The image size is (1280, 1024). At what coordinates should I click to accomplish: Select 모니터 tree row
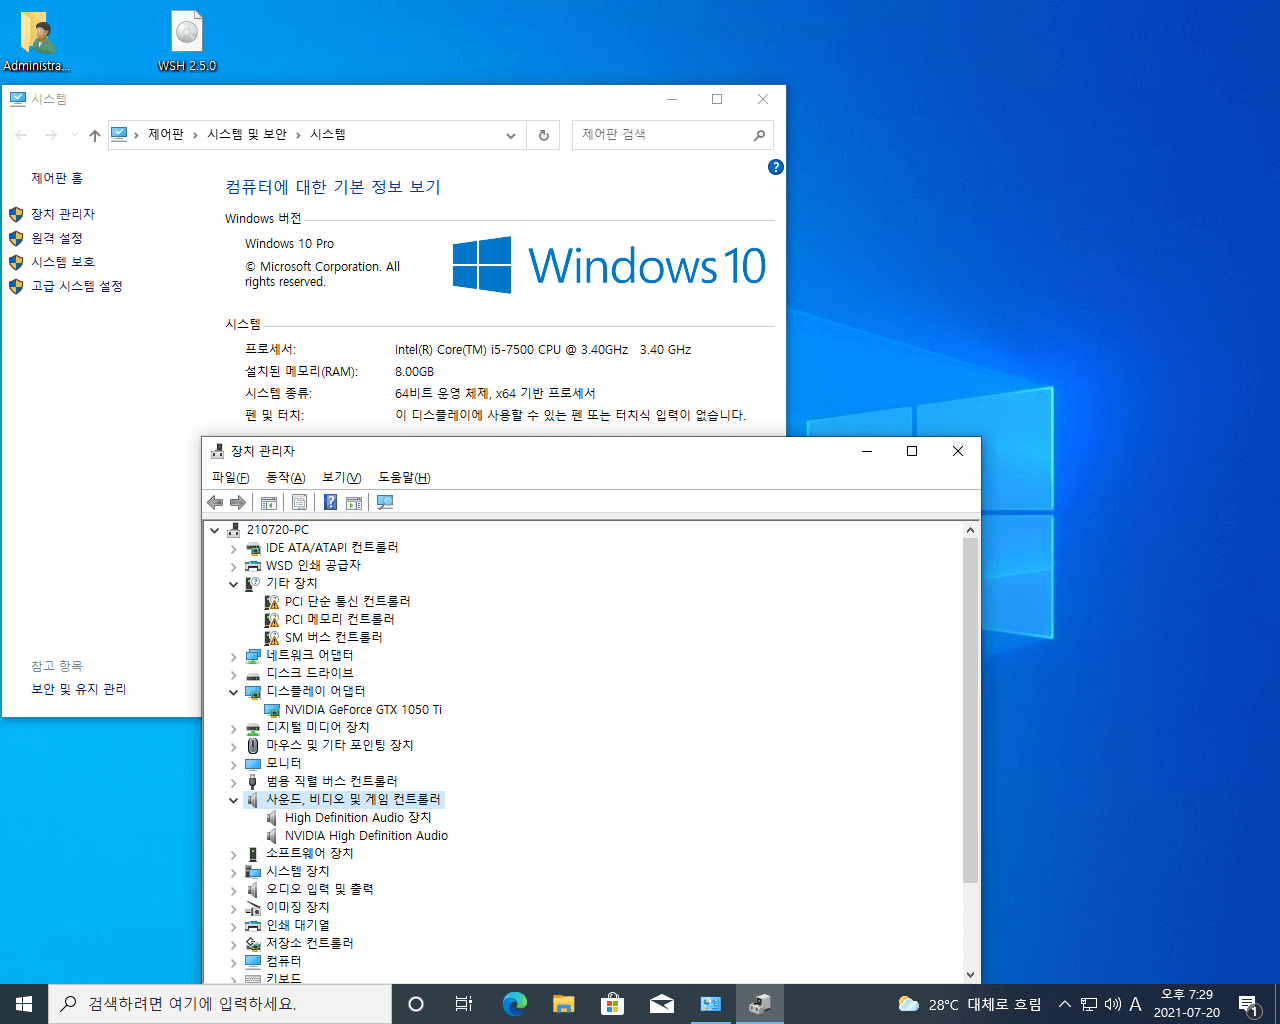[x=273, y=764]
